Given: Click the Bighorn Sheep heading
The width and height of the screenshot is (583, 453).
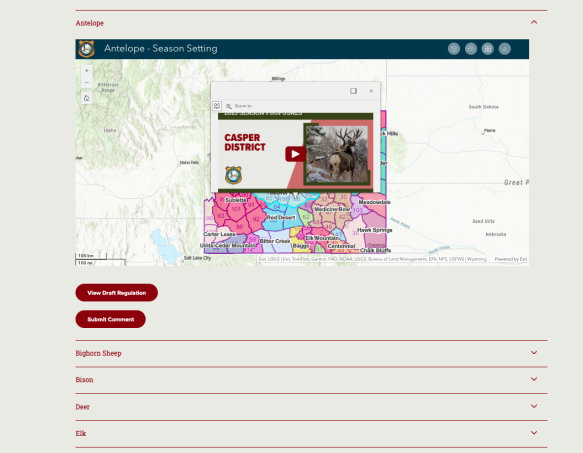Looking at the screenshot, I should tap(99, 353).
